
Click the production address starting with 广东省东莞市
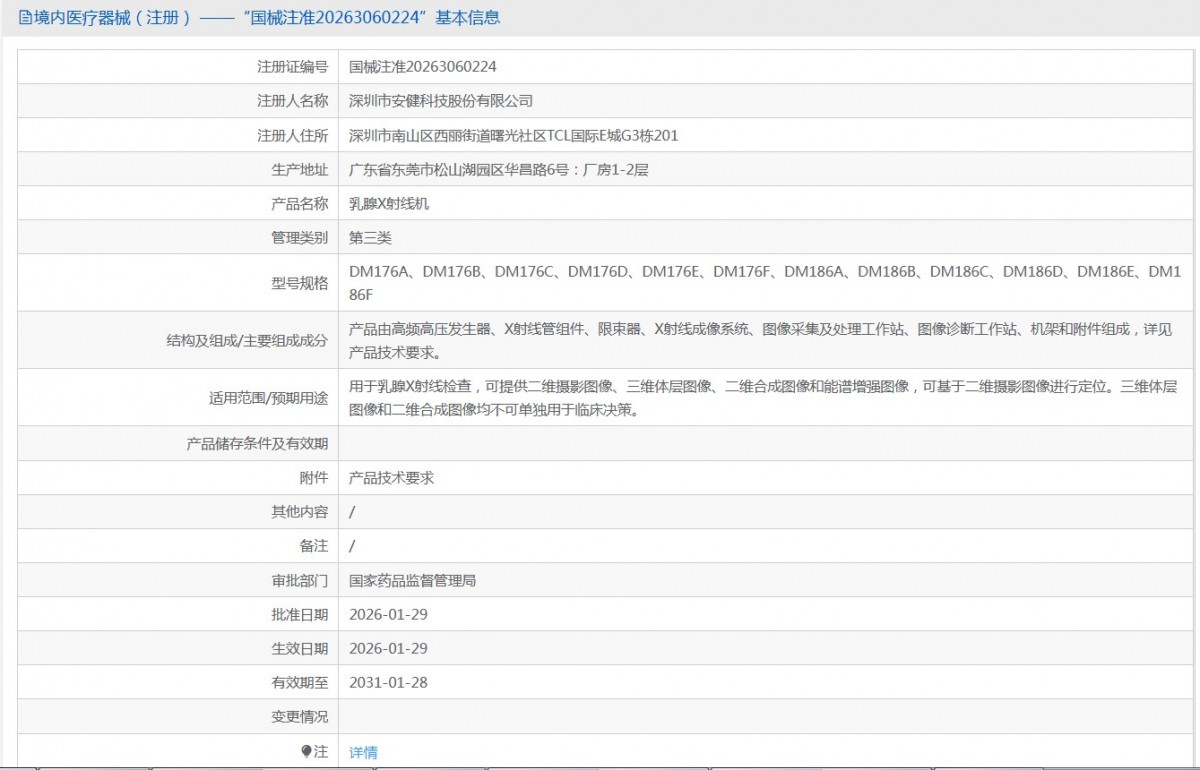click(498, 170)
